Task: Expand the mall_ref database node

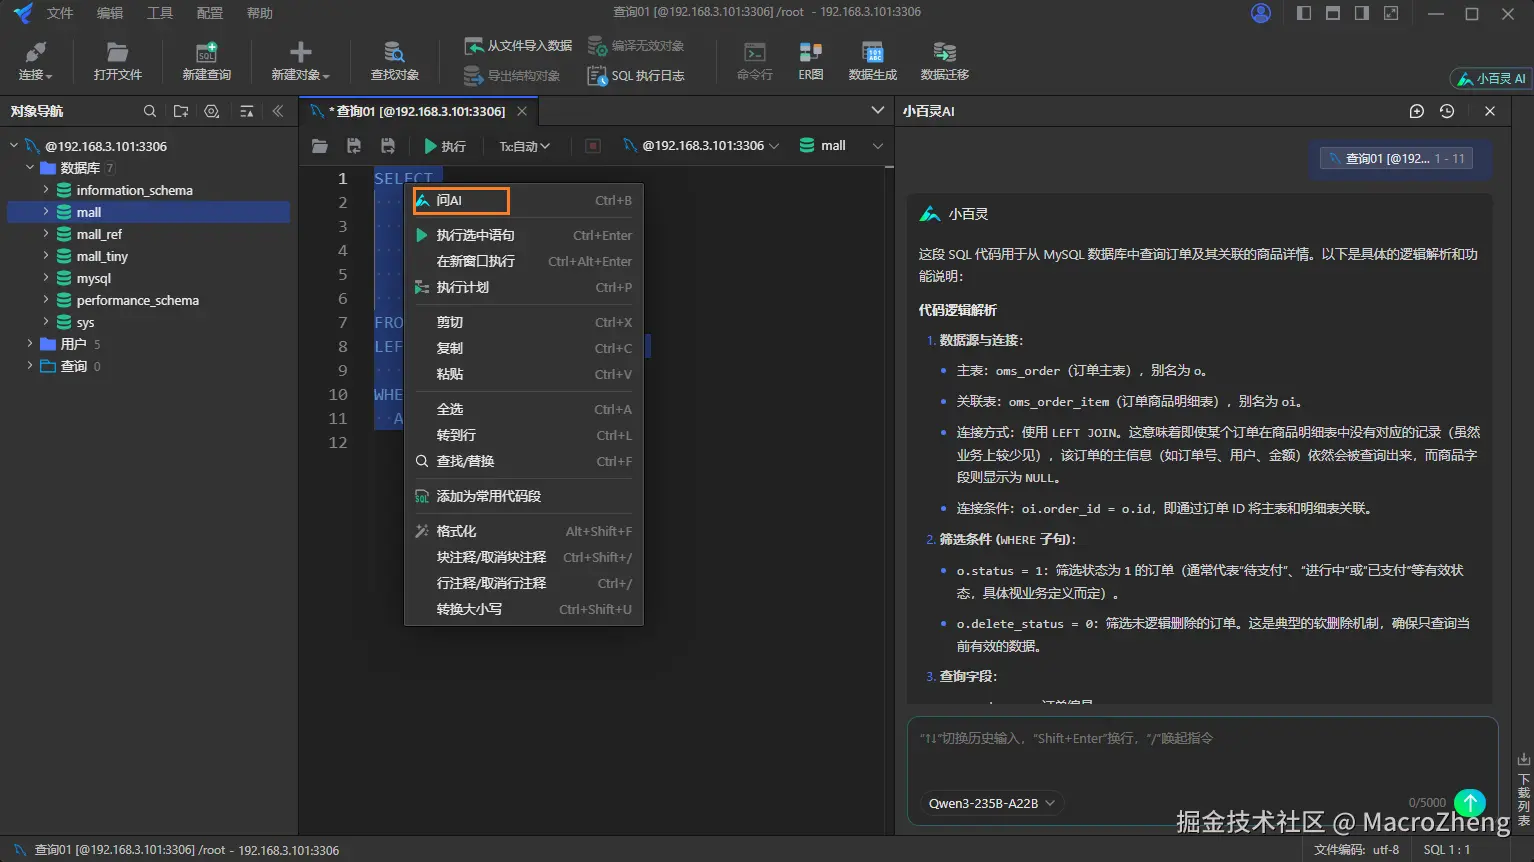Action: point(46,233)
